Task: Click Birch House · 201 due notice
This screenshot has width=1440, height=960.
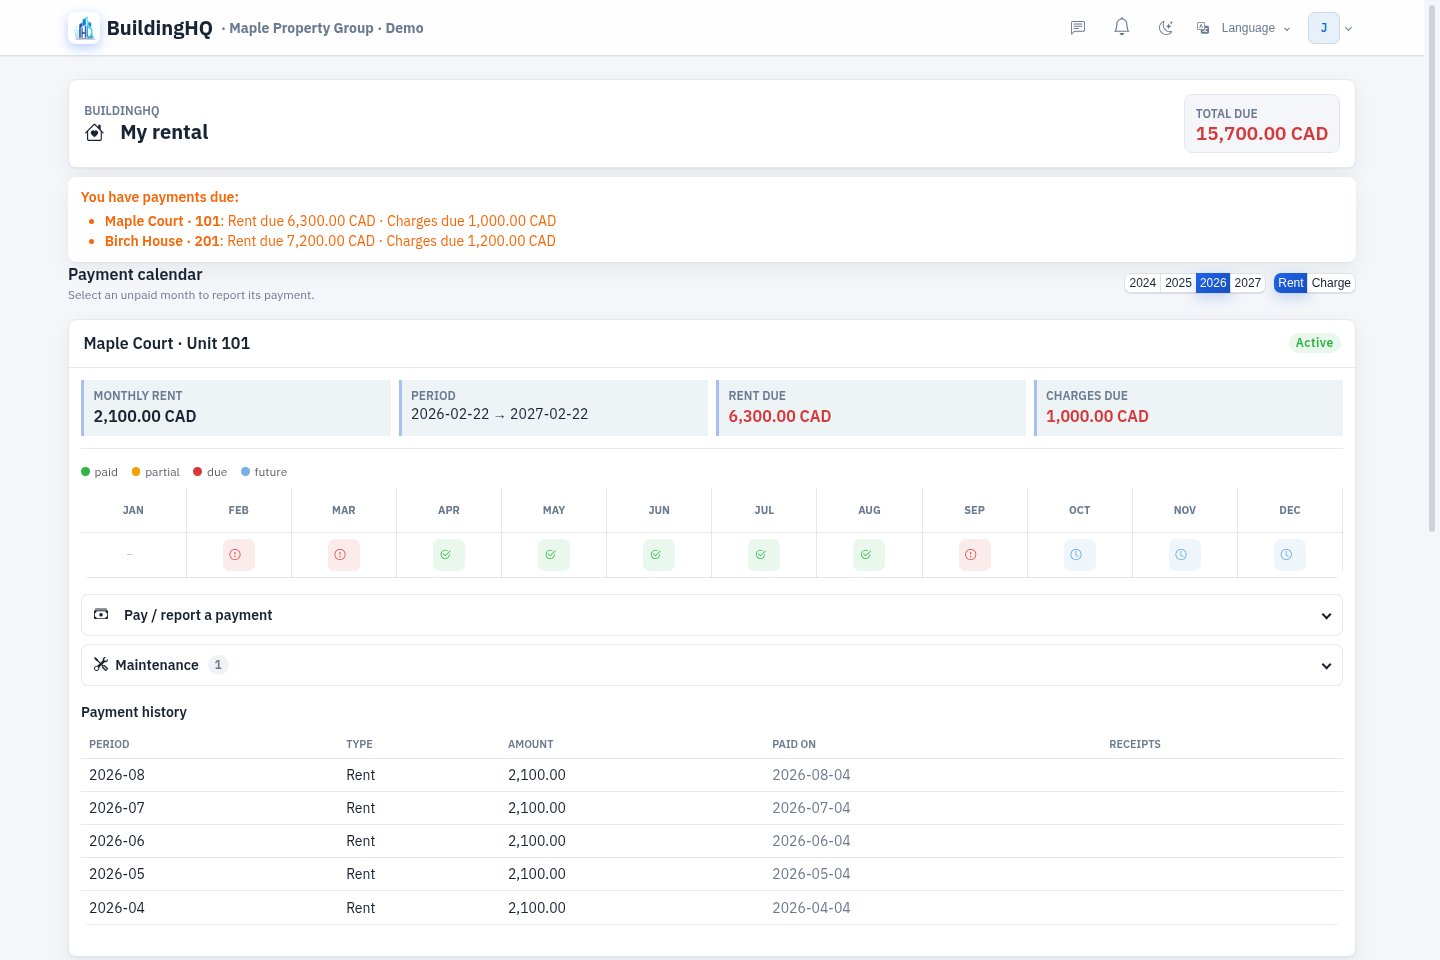Action: [330, 241]
